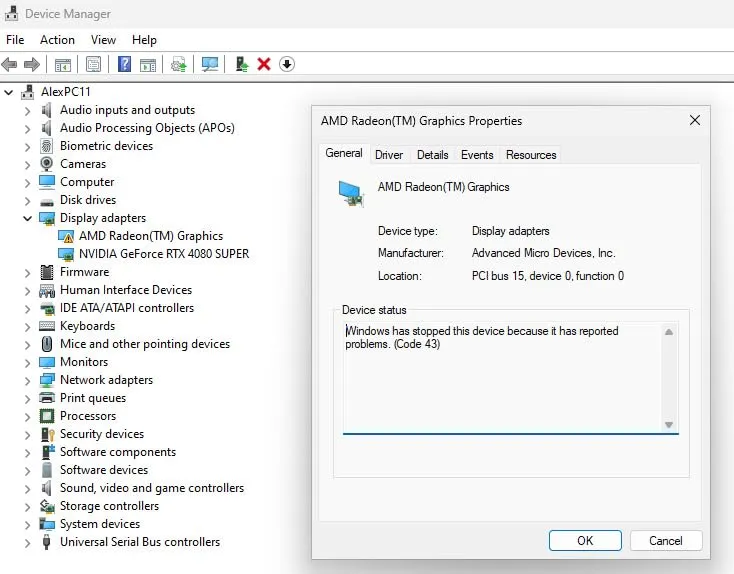Select the Computer tree item
The height and width of the screenshot is (574, 734).
tap(87, 182)
